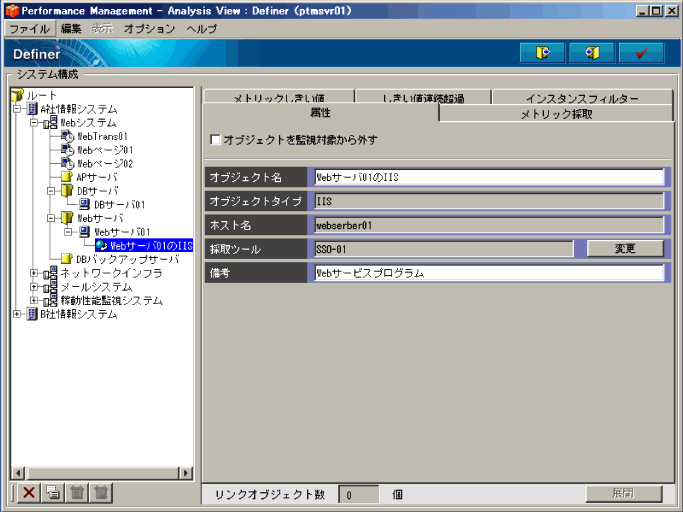Click the オブジェクトタイプ field showing IIS
The width and height of the screenshot is (683, 512).
(489, 201)
